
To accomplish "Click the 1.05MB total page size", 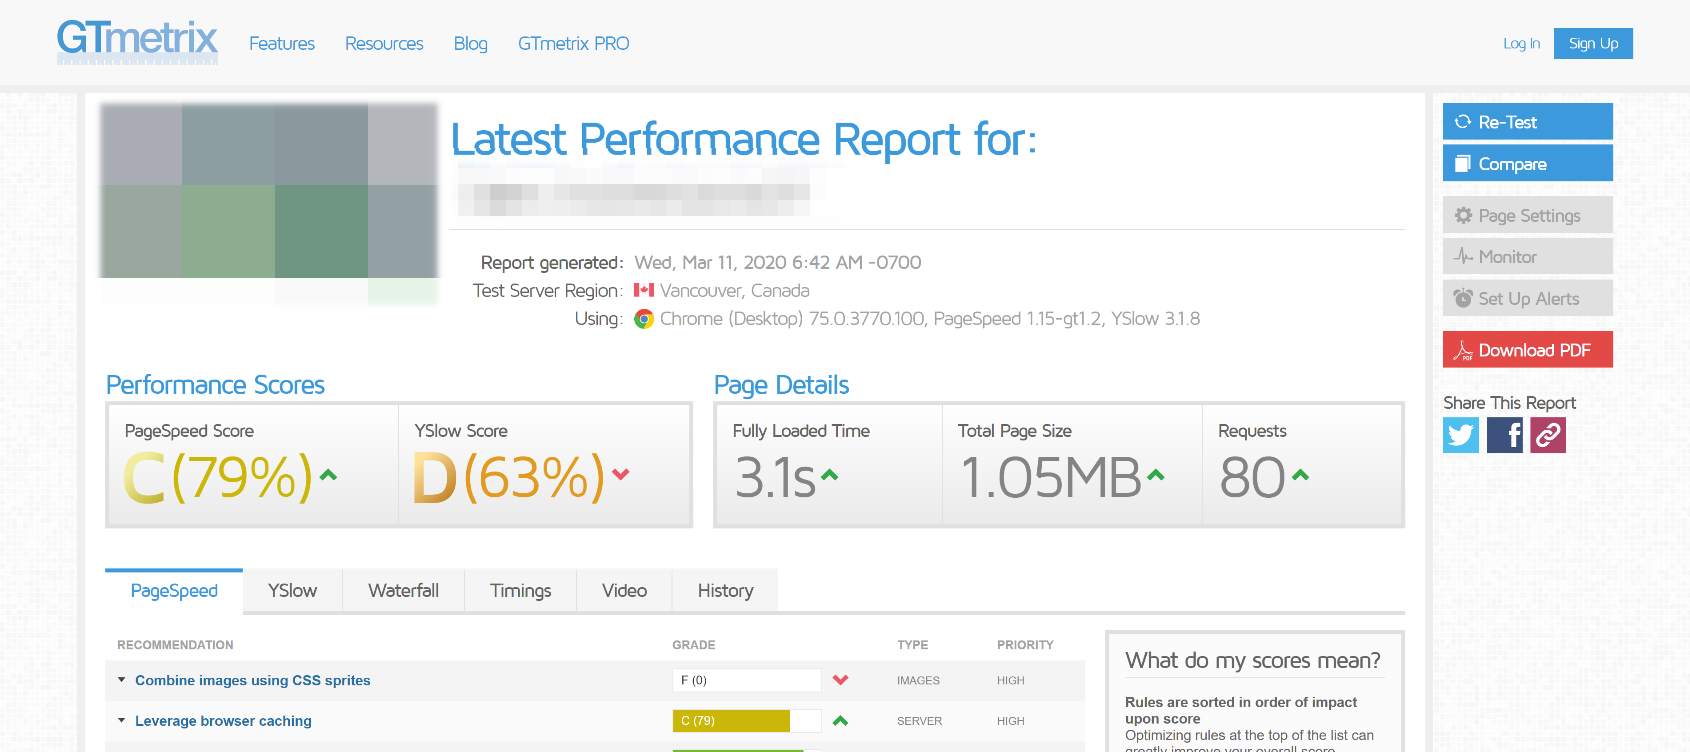I will coord(1051,477).
